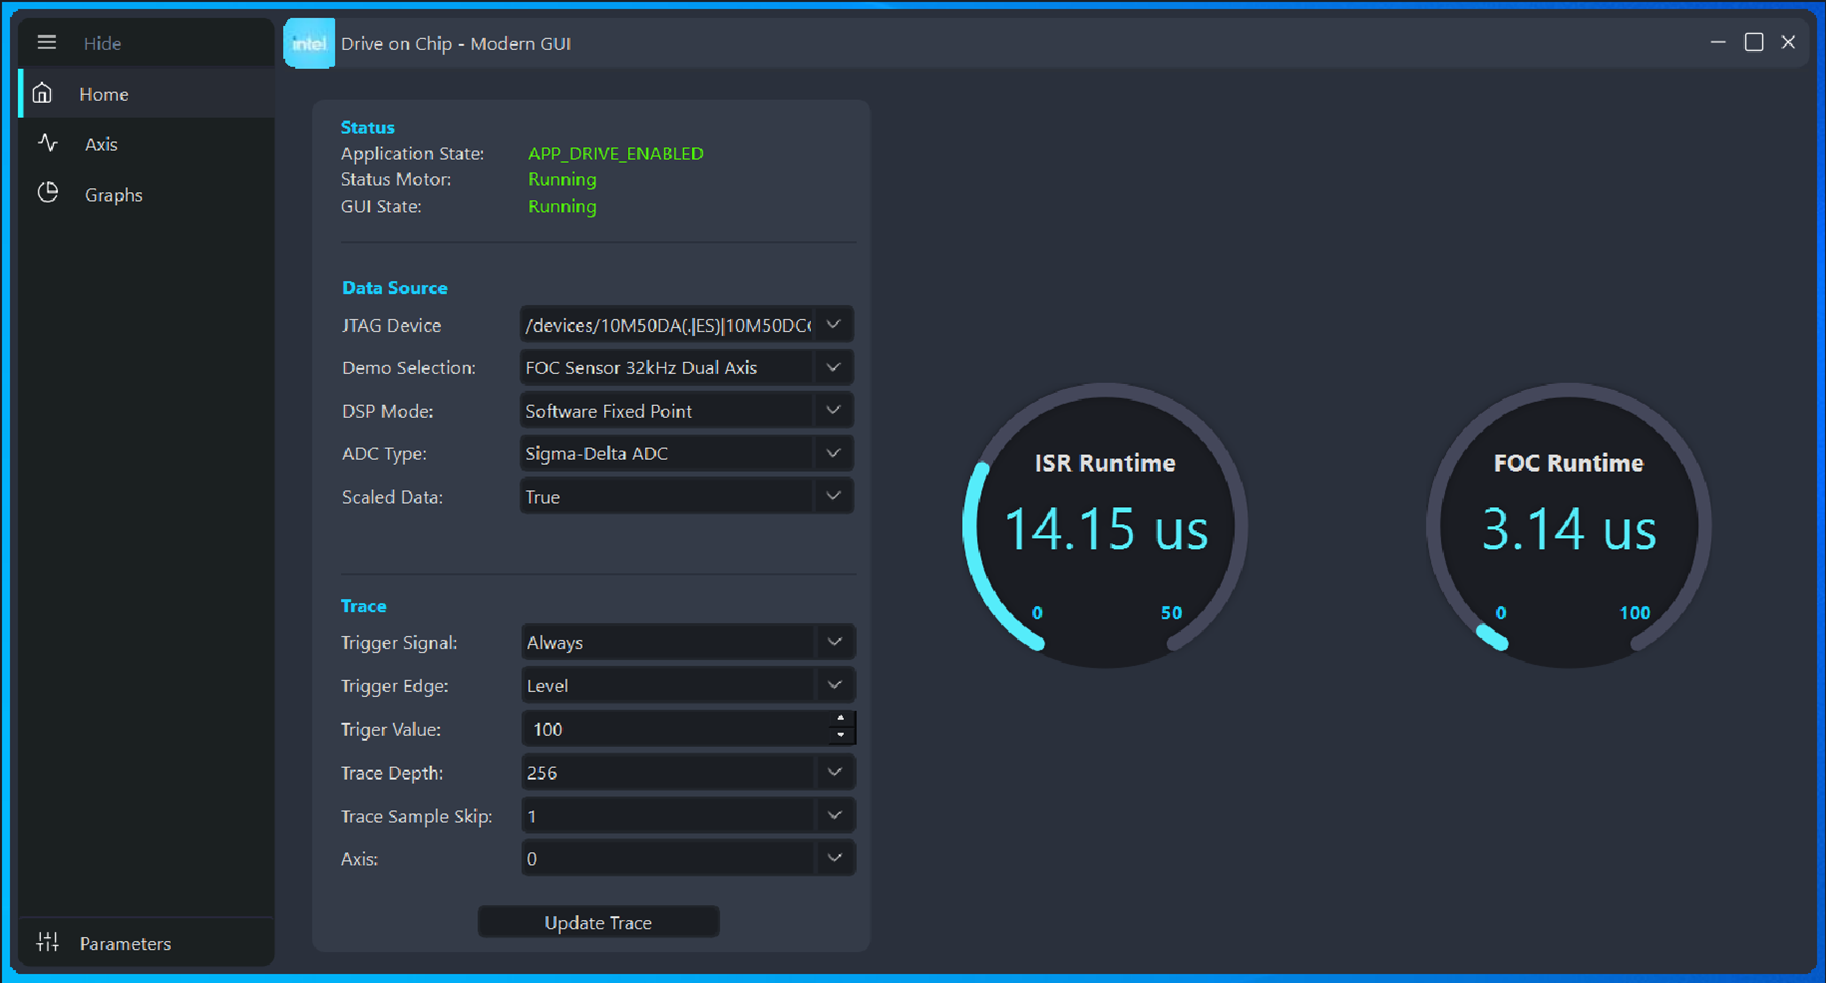1826x983 pixels.
Task: Click the Intel logo icon
Action: pyautogui.click(x=309, y=43)
